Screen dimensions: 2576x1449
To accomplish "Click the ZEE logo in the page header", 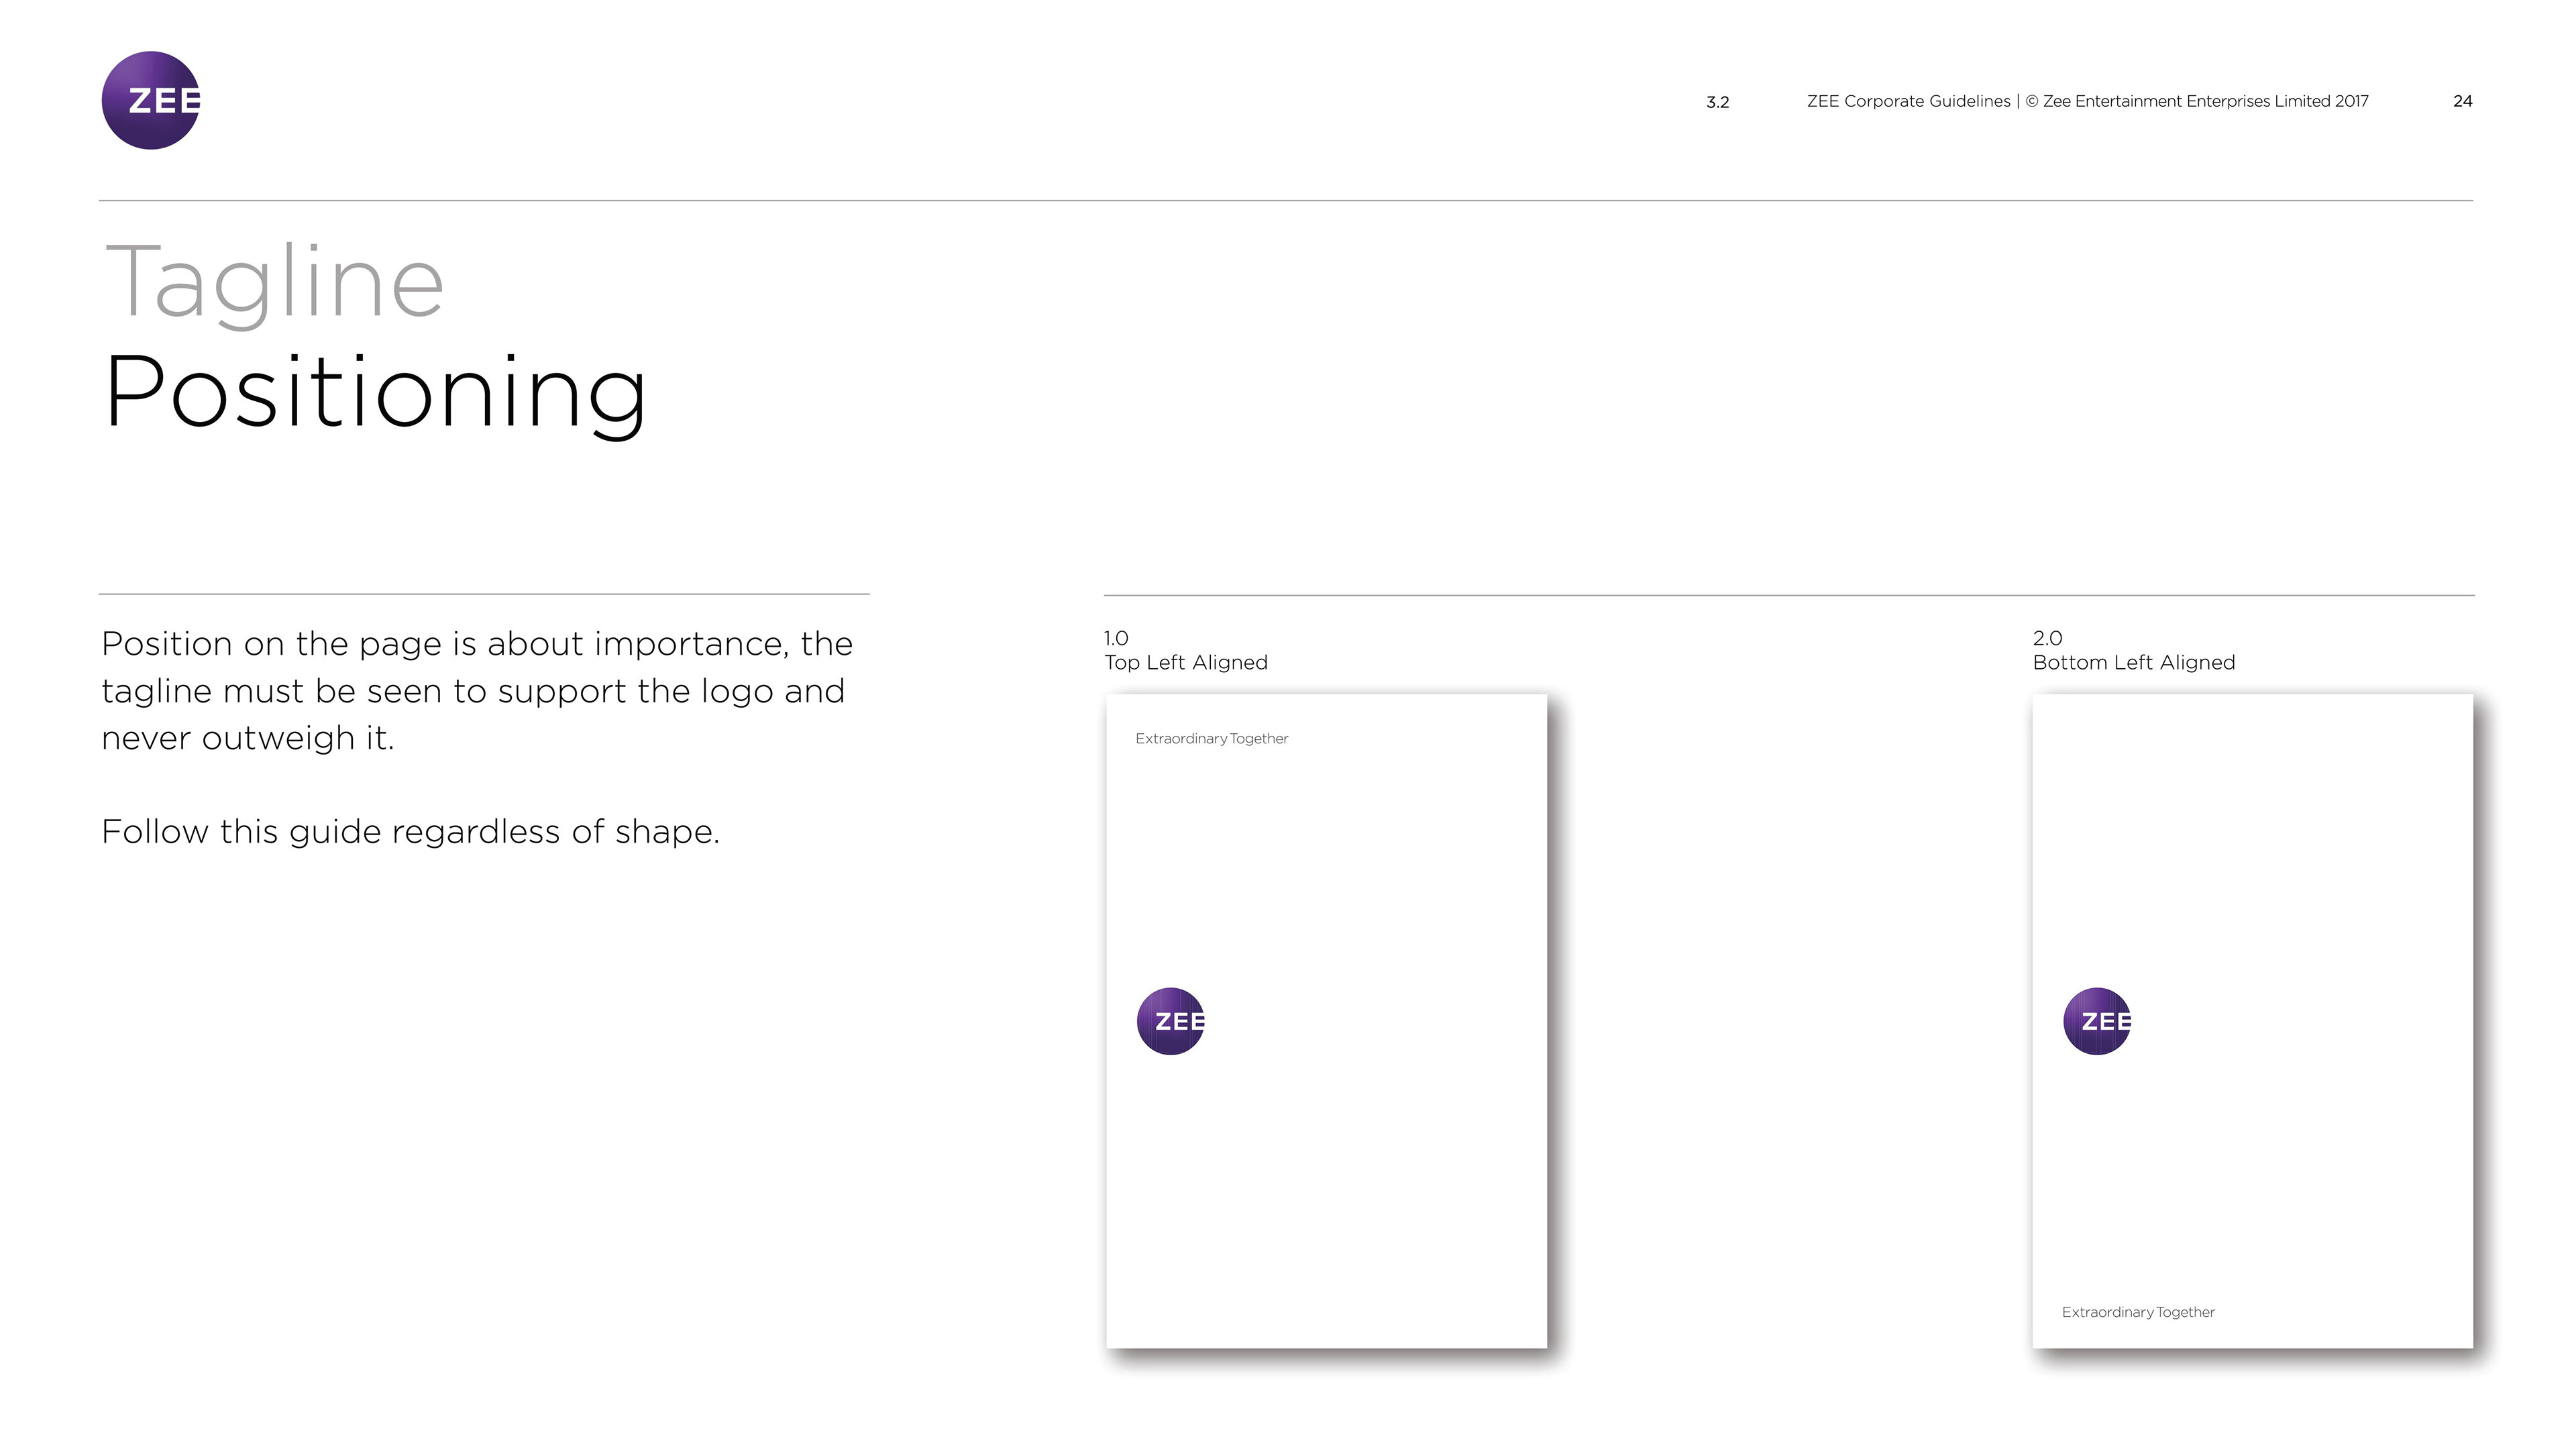I will [x=151, y=101].
